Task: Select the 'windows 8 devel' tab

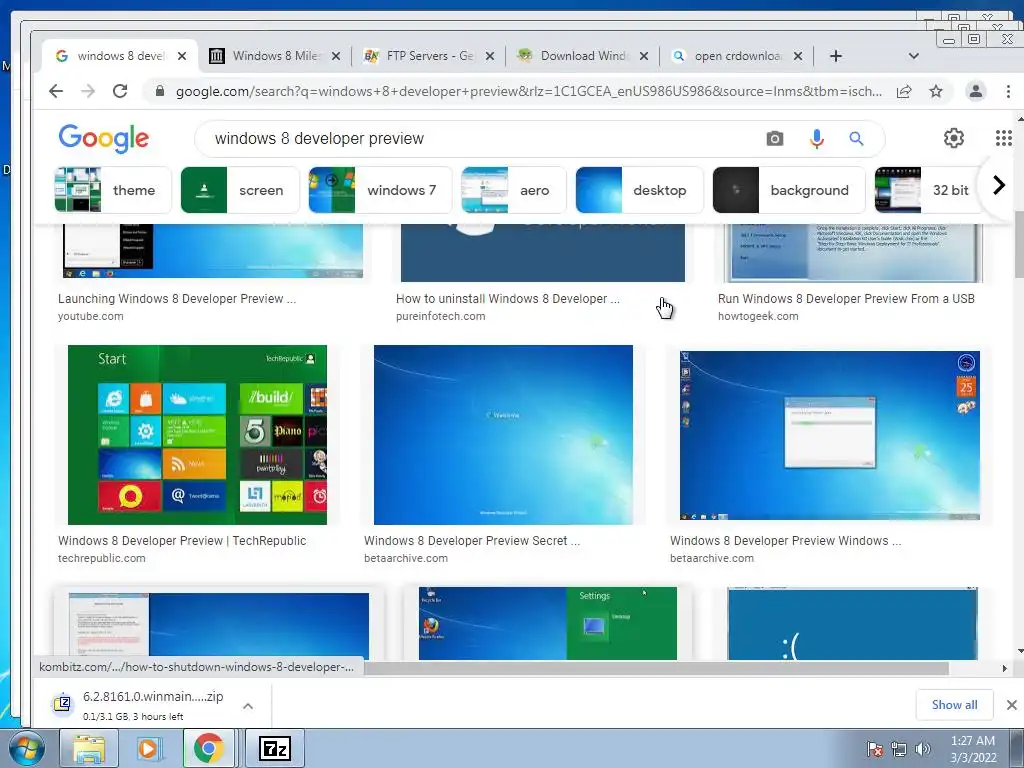Action: point(121,56)
